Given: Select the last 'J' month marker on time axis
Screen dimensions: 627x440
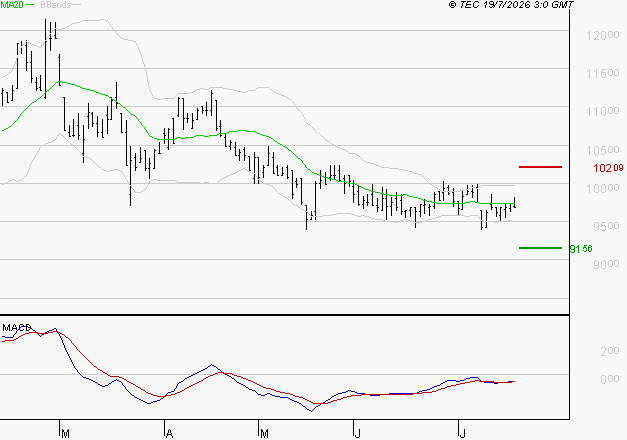Looking at the screenshot, I should pyautogui.click(x=462, y=434).
